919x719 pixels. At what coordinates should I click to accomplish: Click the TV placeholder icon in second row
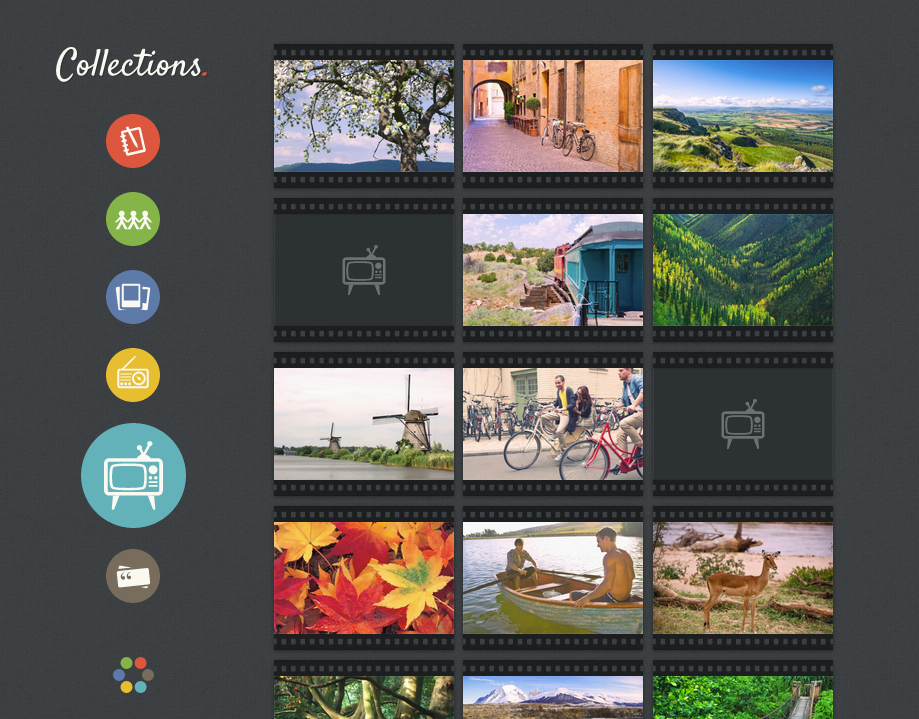click(x=364, y=270)
